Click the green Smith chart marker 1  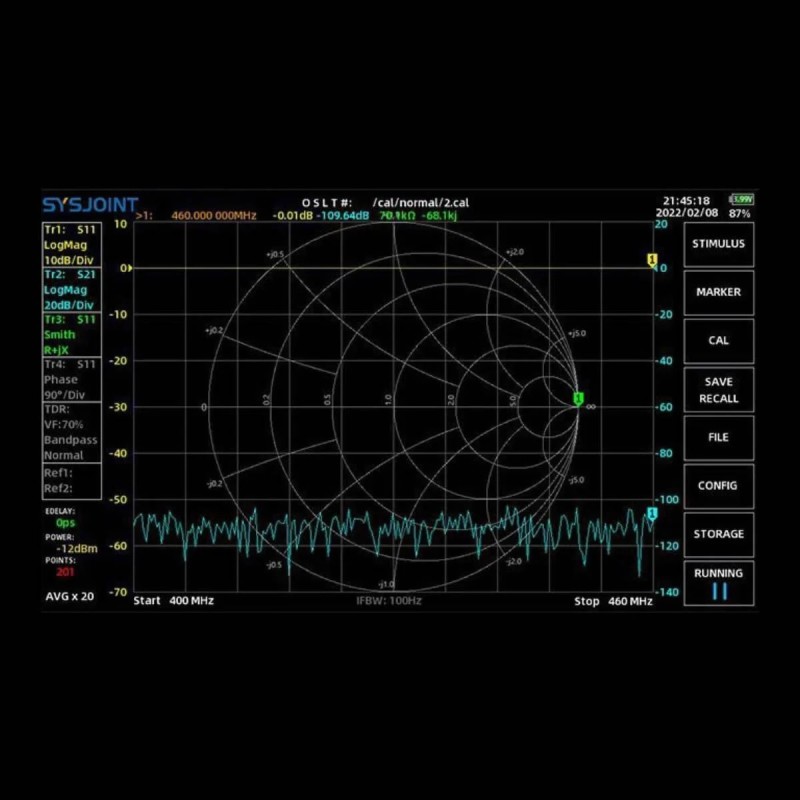[x=578, y=398]
